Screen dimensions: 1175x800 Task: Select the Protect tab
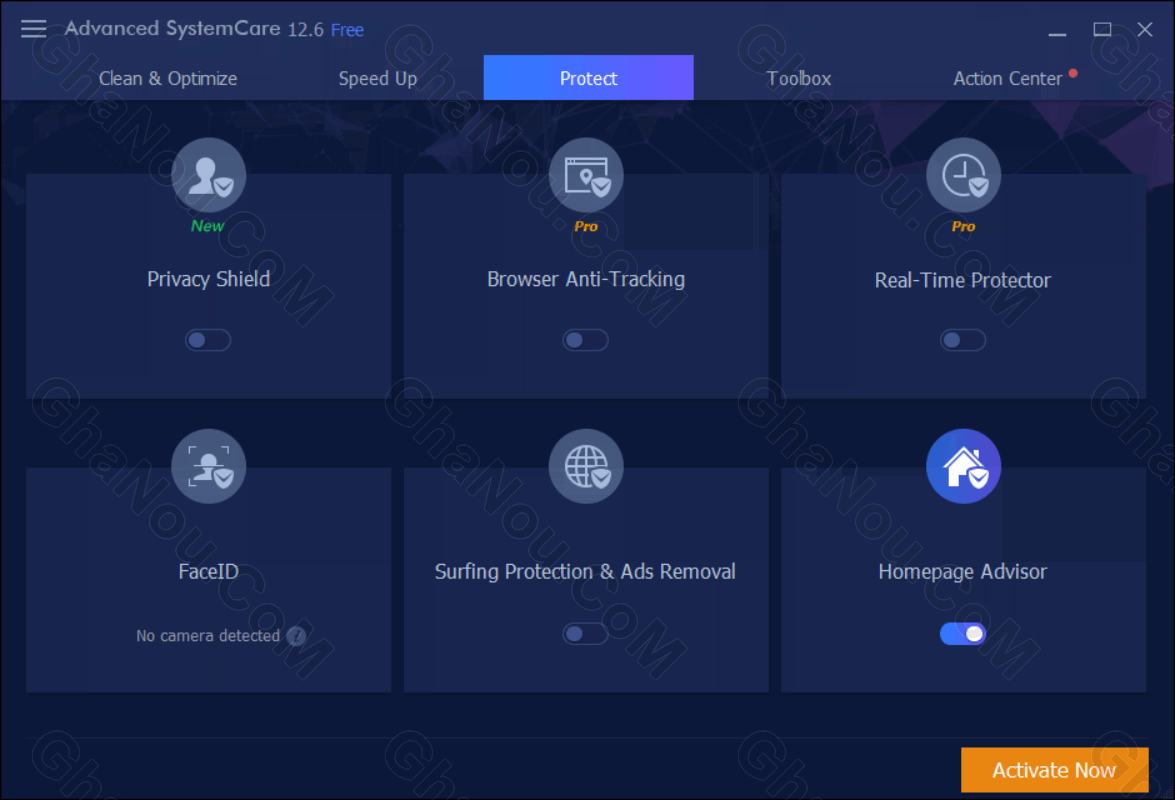click(x=588, y=78)
